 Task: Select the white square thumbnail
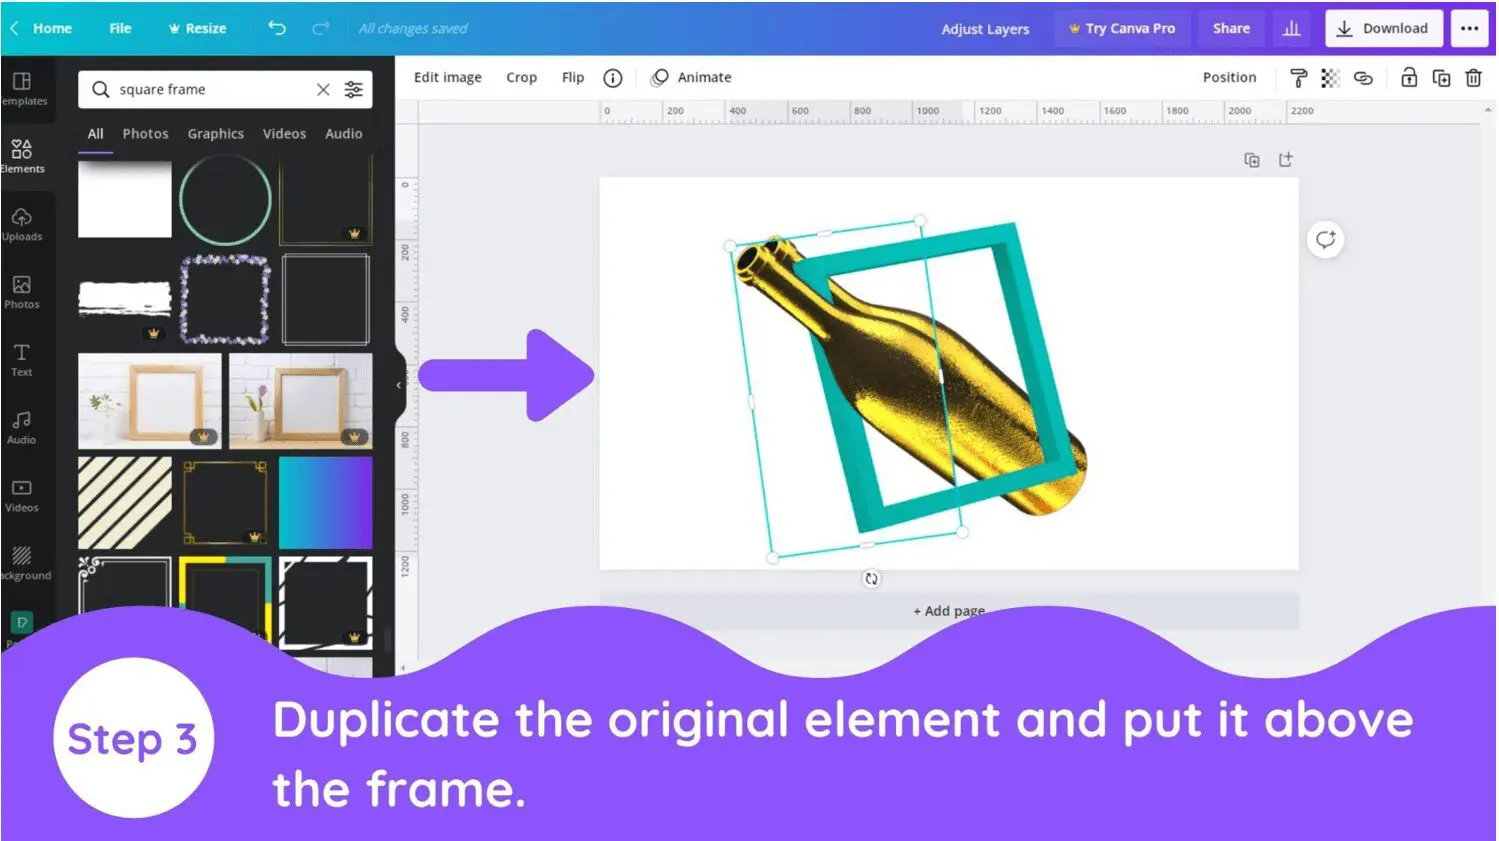[125, 200]
